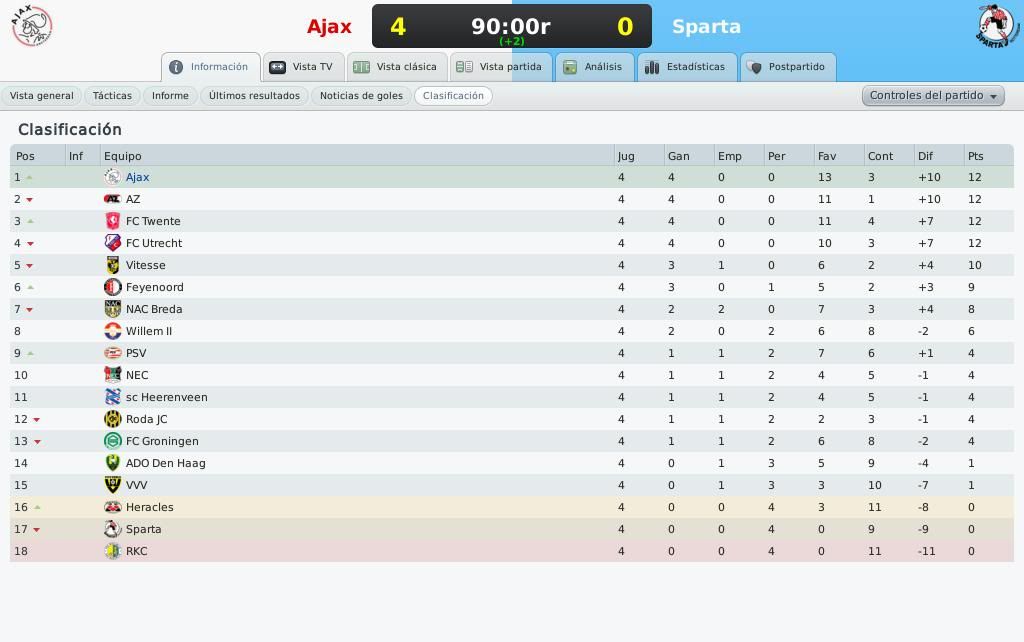Image resolution: width=1024 pixels, height=642 pixels.
Task: Select the Análisis tab
Action: pos(594,67)
